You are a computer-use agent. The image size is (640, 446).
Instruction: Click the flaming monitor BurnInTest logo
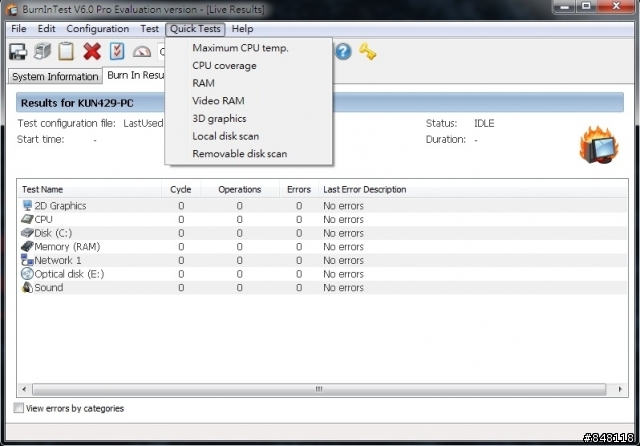(x=599, y=145)
